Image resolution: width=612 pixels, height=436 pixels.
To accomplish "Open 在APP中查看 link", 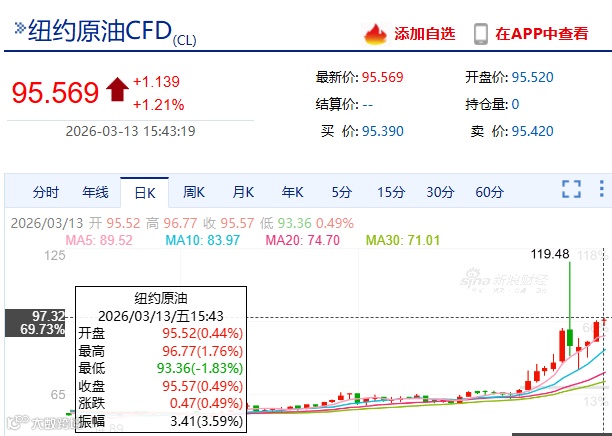I will point(542,34).
